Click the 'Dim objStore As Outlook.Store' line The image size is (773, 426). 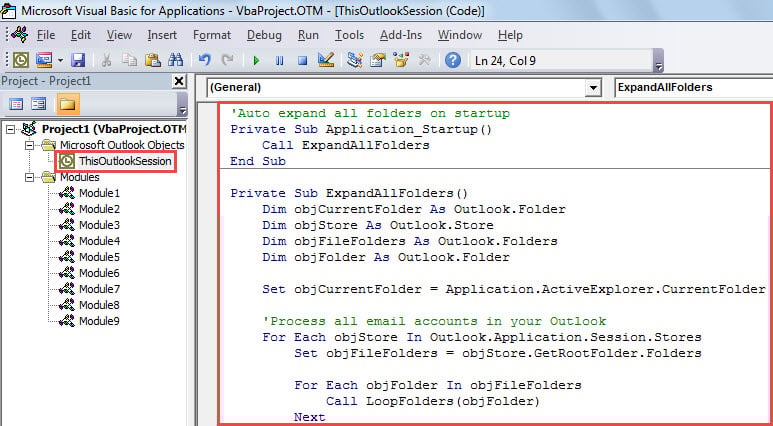point(378,225)
